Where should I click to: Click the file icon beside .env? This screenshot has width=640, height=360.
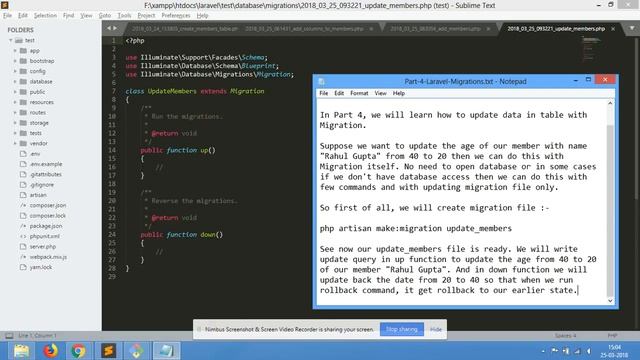[23, 154]
